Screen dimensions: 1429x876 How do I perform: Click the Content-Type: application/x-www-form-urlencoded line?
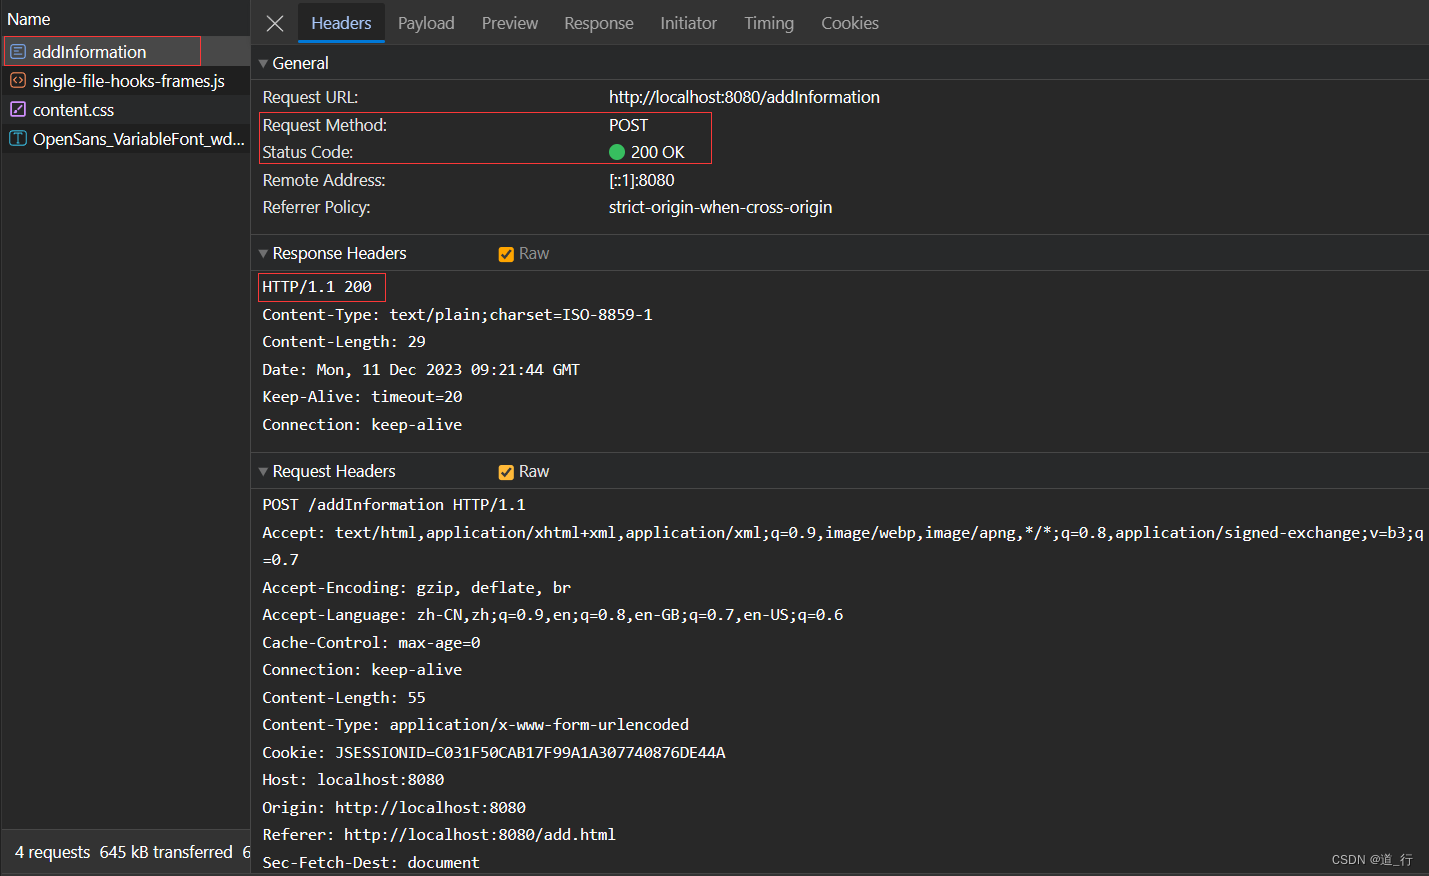click(476, 725)
